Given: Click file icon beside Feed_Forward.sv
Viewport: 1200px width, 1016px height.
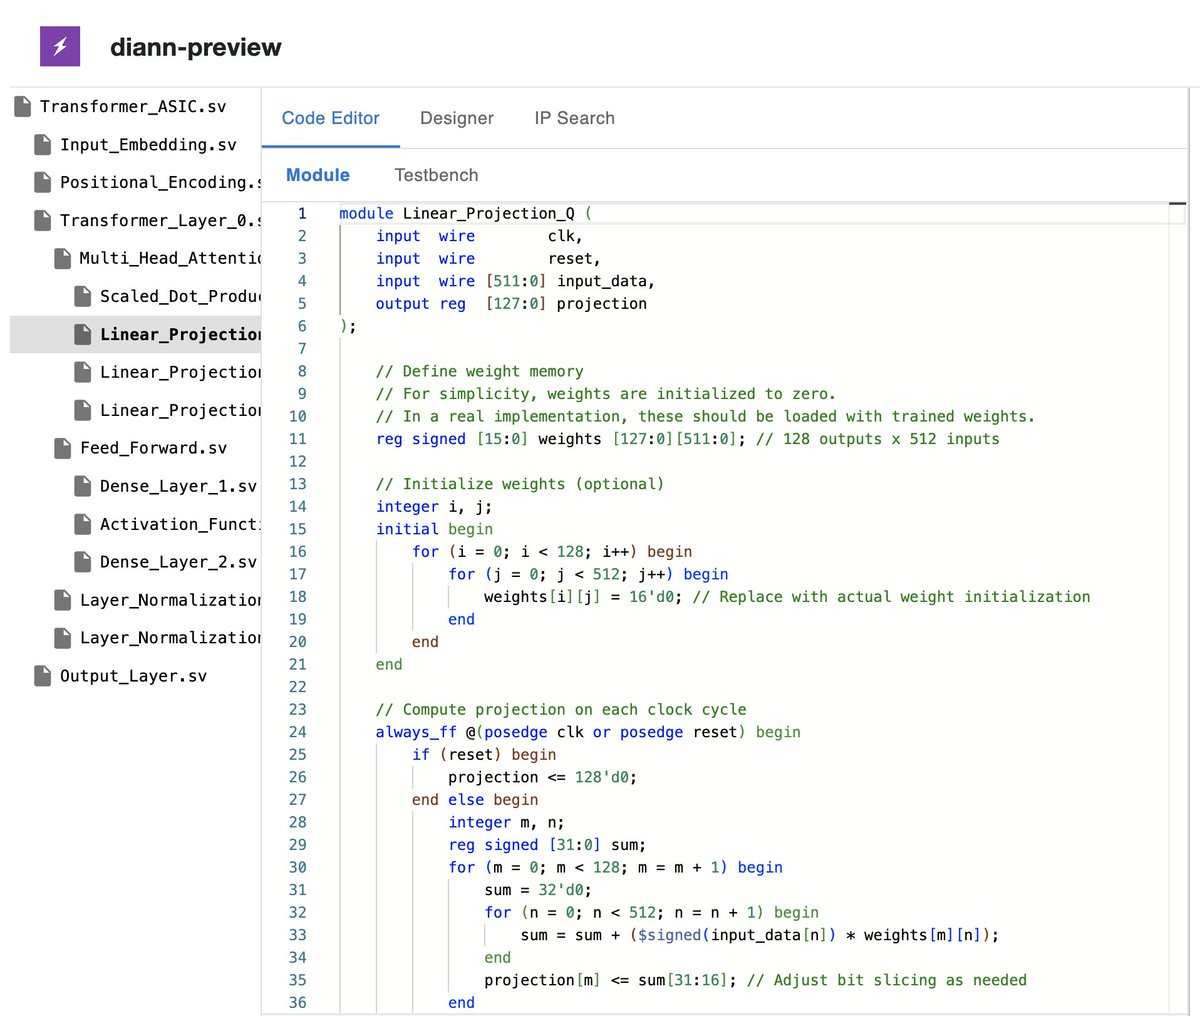Looking at the screenshot, I should (62, 448).
